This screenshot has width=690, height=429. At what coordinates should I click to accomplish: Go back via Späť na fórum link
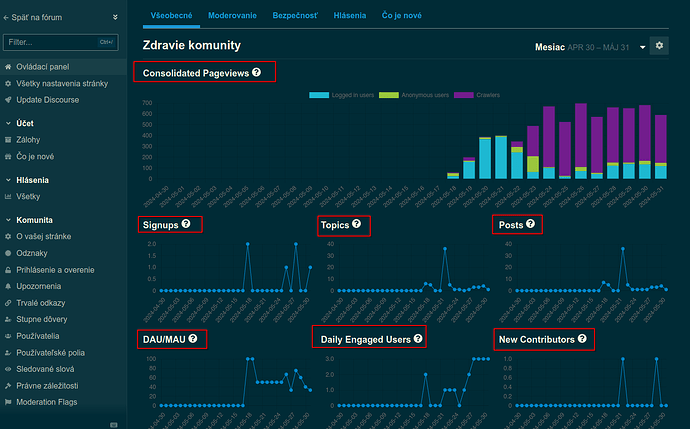33,18
